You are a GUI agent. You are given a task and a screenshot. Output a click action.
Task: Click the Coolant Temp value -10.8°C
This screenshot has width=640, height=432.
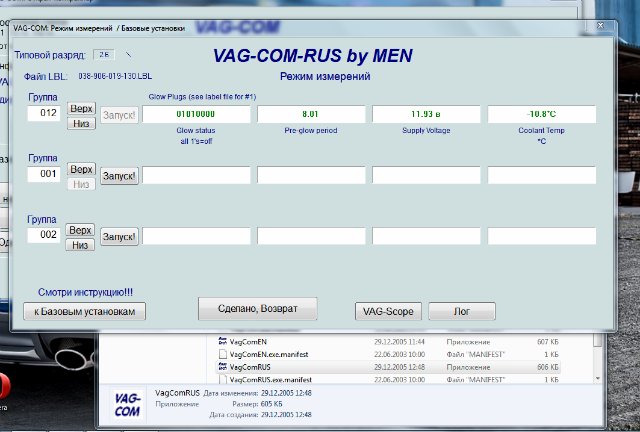(542, 114)
